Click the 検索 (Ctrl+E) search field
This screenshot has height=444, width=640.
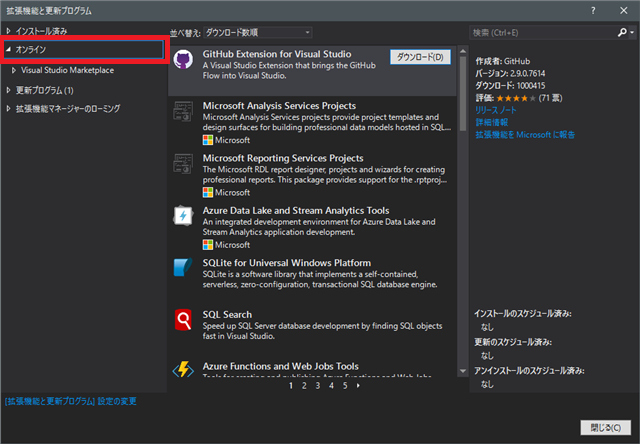pos(543,32)
